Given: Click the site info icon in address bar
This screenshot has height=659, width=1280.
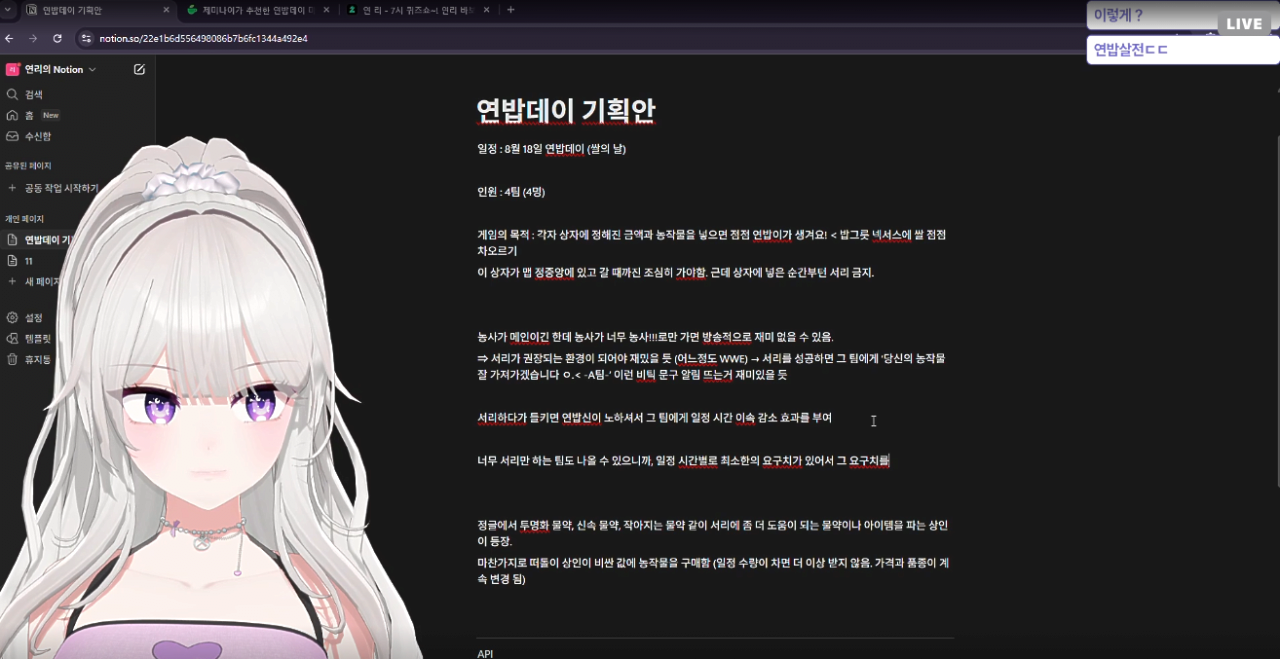Looking at the screenshot, I should (x=86, y=38).
